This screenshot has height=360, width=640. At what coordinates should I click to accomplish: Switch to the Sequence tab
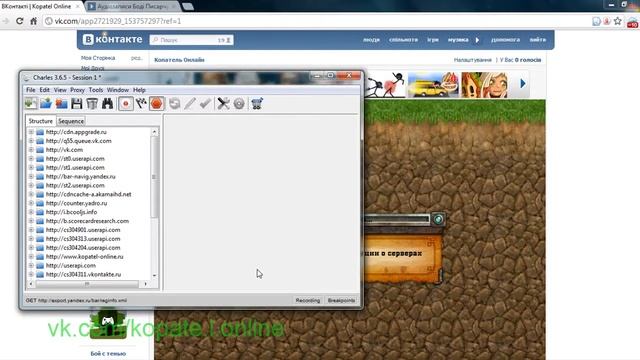pos(71,121)
